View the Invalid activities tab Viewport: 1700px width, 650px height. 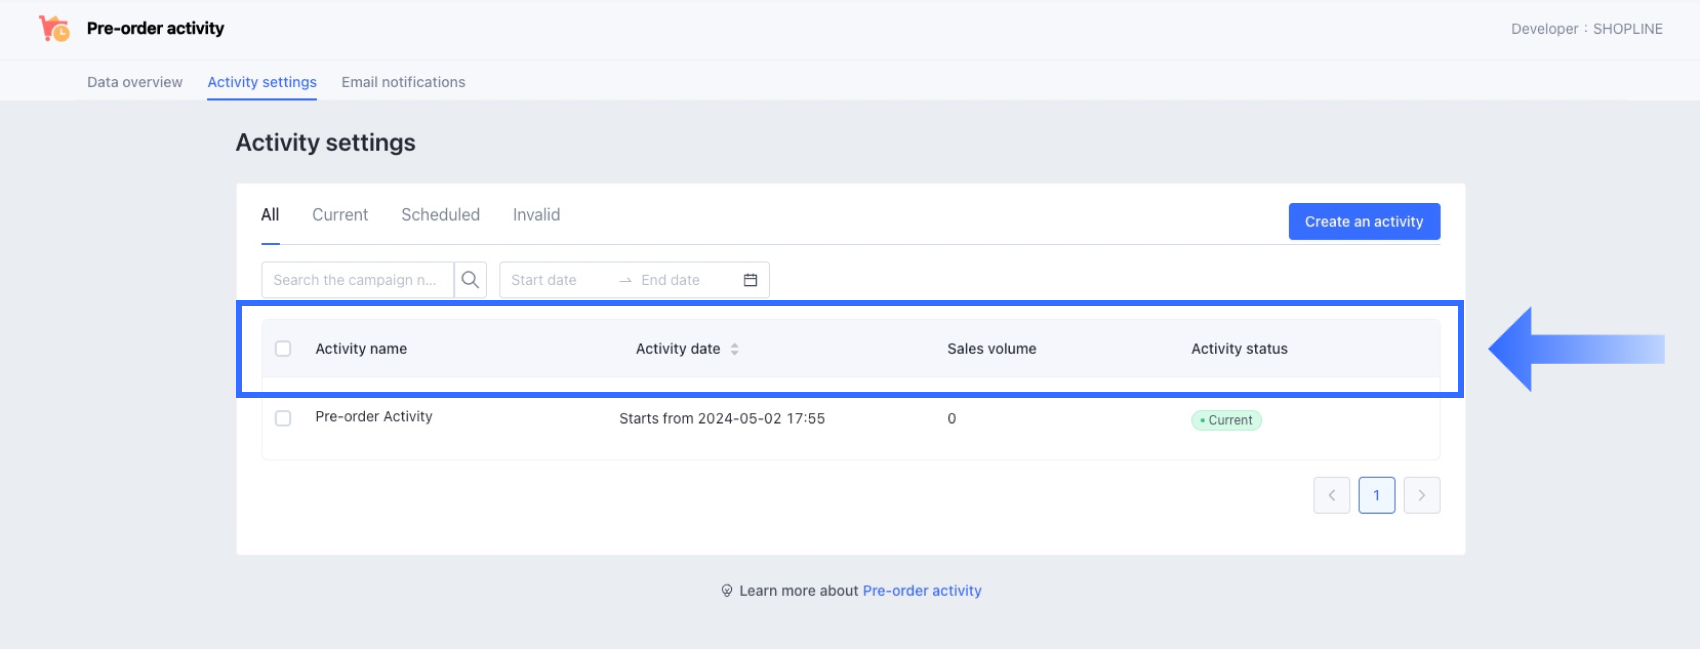point(536,215)
